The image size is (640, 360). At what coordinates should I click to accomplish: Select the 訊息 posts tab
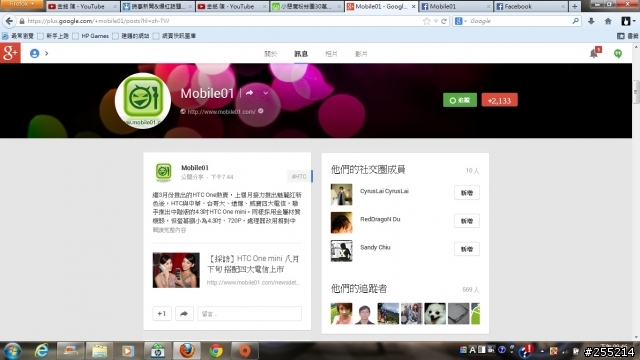(x=301, y=54)
